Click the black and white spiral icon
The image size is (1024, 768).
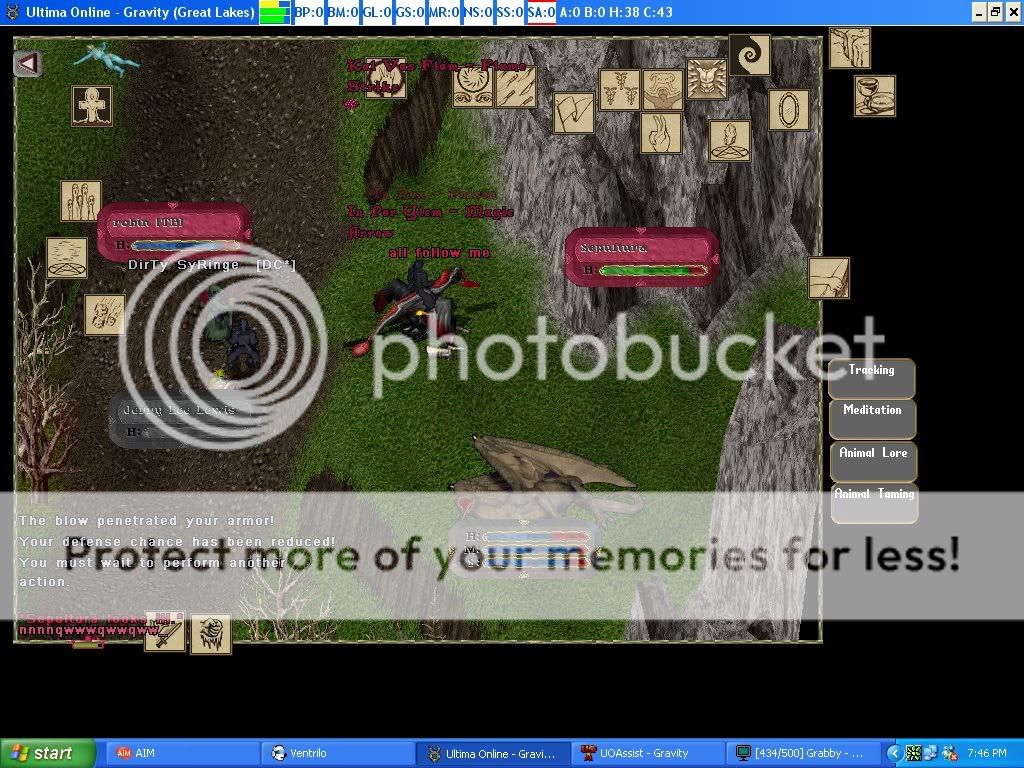pyautogui.click(x=750, y=56)
